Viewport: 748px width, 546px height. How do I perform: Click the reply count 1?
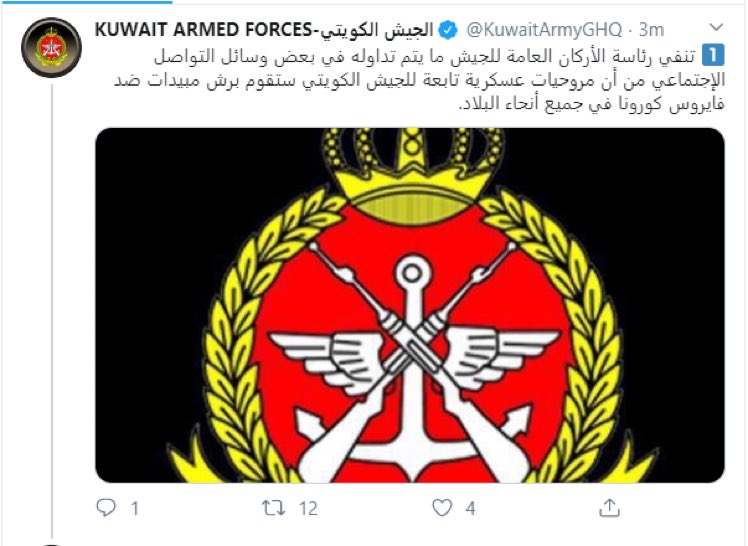(x=135, y=509)
